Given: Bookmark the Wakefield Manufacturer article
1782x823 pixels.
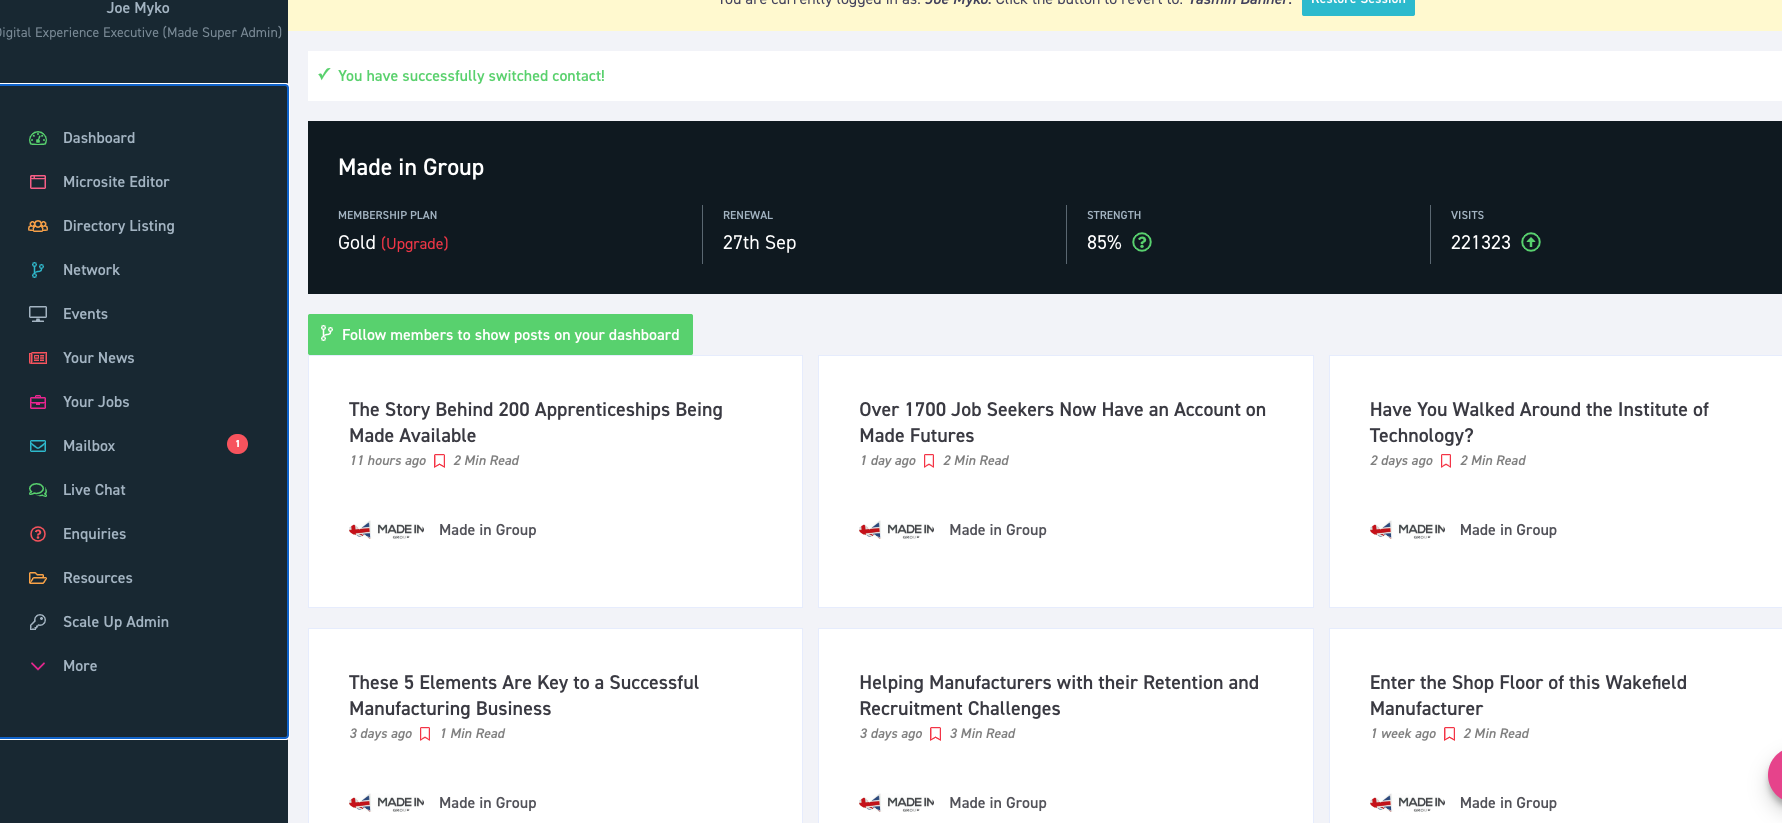Looking at the screenshot, I should [1449, 734].
